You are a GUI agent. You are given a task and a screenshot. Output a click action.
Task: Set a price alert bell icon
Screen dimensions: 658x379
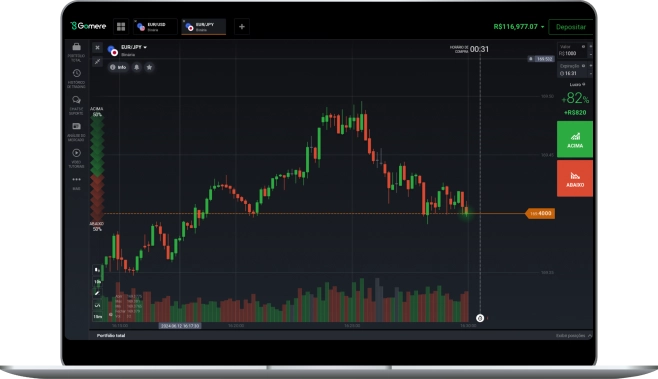click(x=137, y=67)
